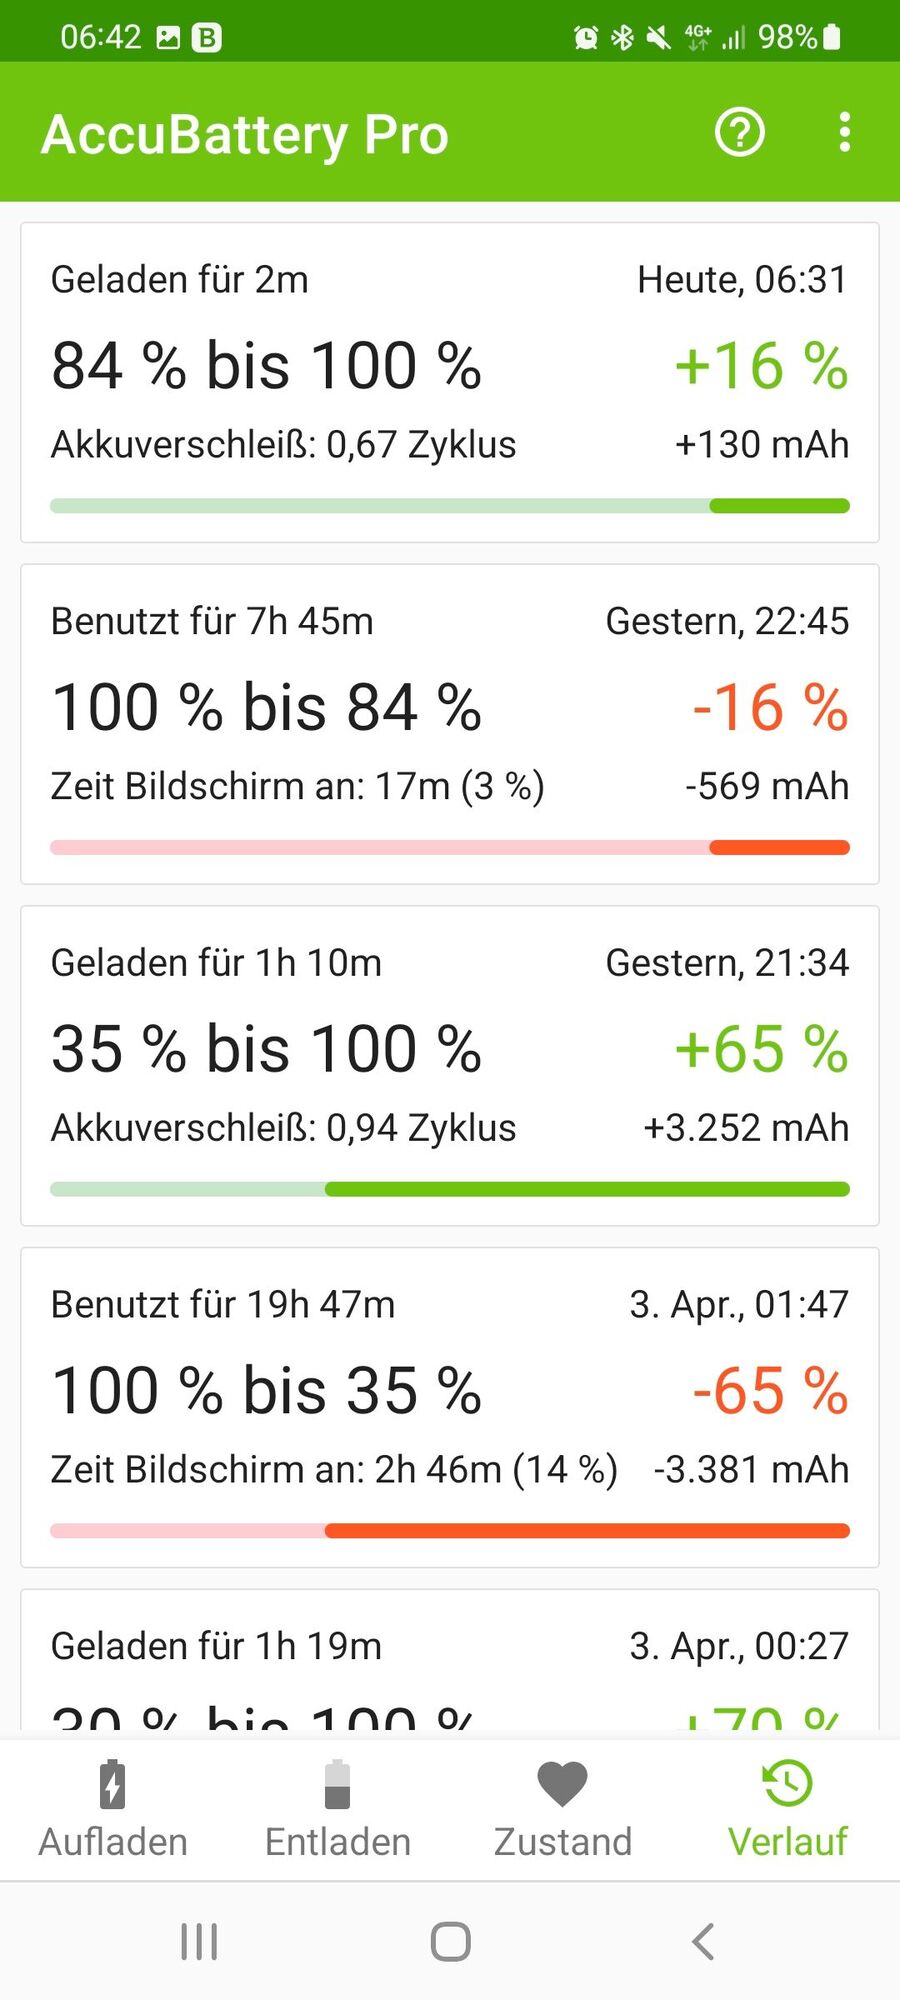Viewport: 900px width, 2000px height.
Task: Tap the Zustand heart icon
Action: [563, 1784]
